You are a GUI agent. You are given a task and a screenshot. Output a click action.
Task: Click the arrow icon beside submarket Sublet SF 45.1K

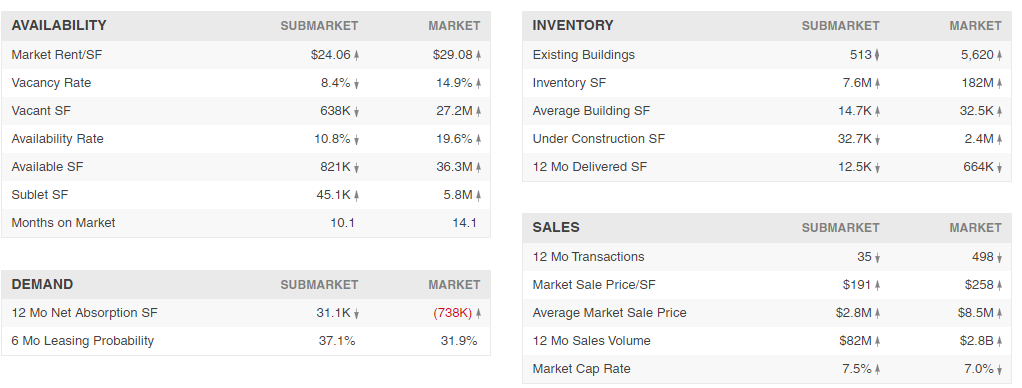357,196
